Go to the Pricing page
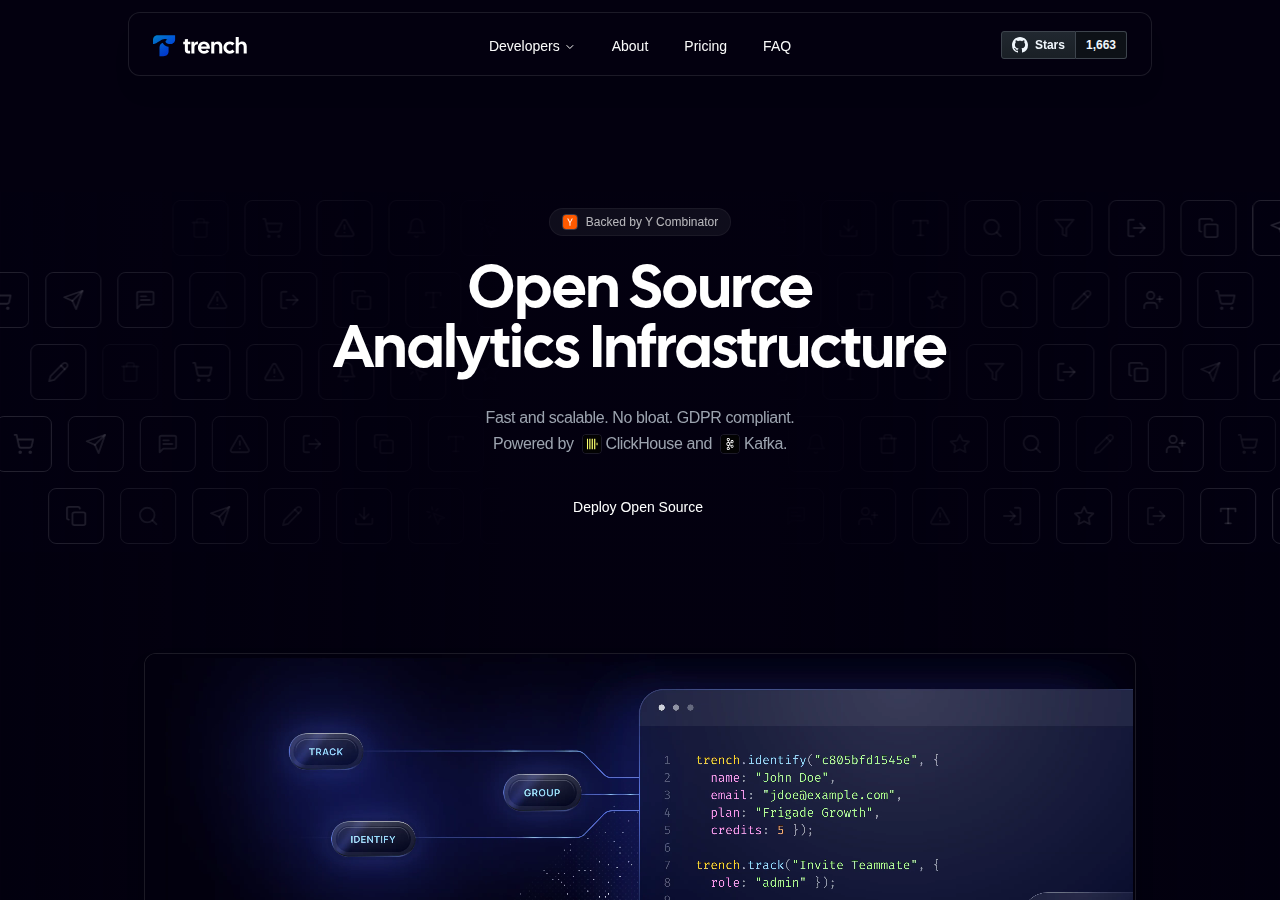The height and width of the screenshot is (900, 1280). pyautogui.click(x=705, y=46)
